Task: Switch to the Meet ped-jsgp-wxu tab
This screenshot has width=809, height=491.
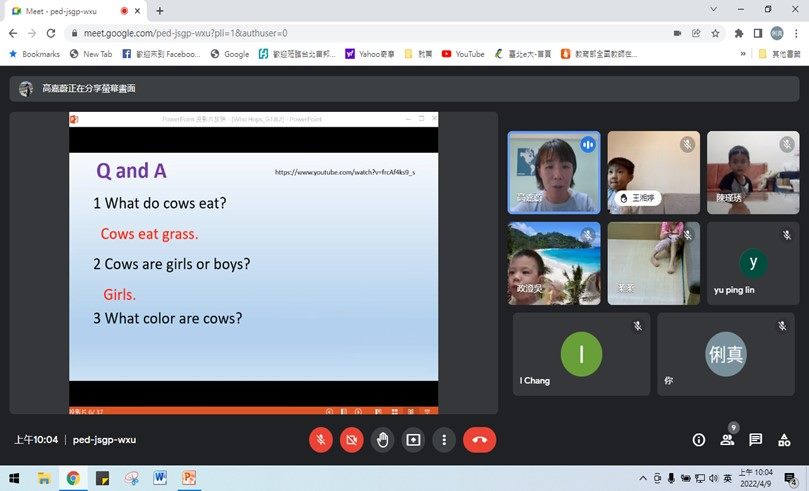Action: point(62,10)
